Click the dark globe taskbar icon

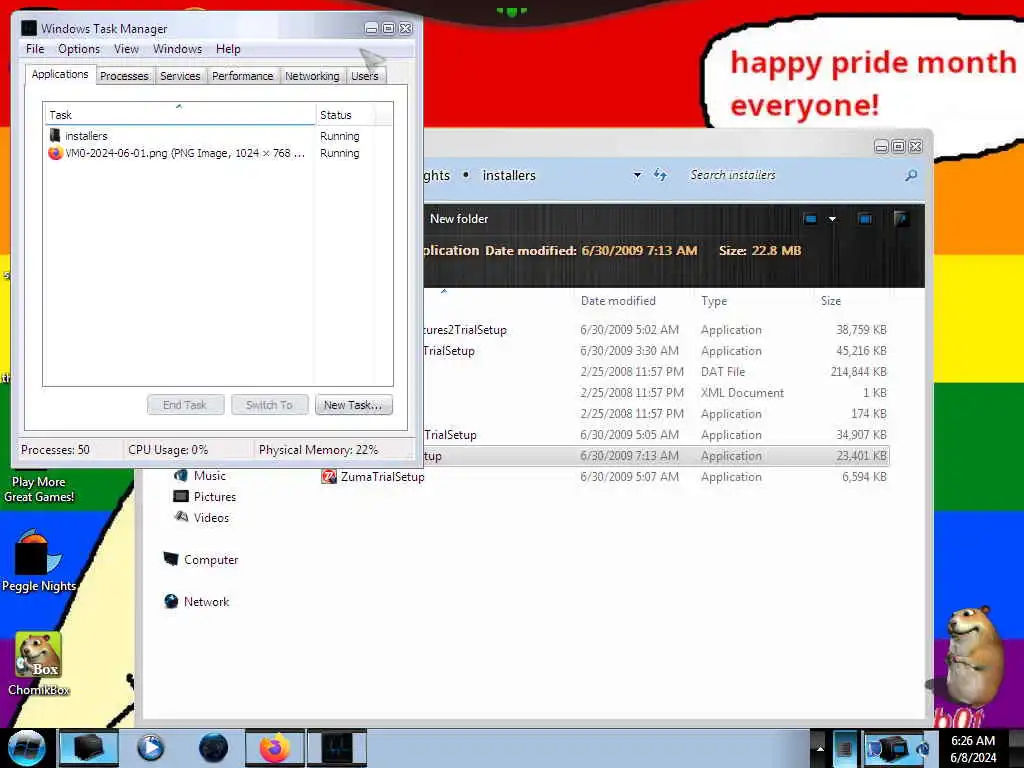click(213, 748)
